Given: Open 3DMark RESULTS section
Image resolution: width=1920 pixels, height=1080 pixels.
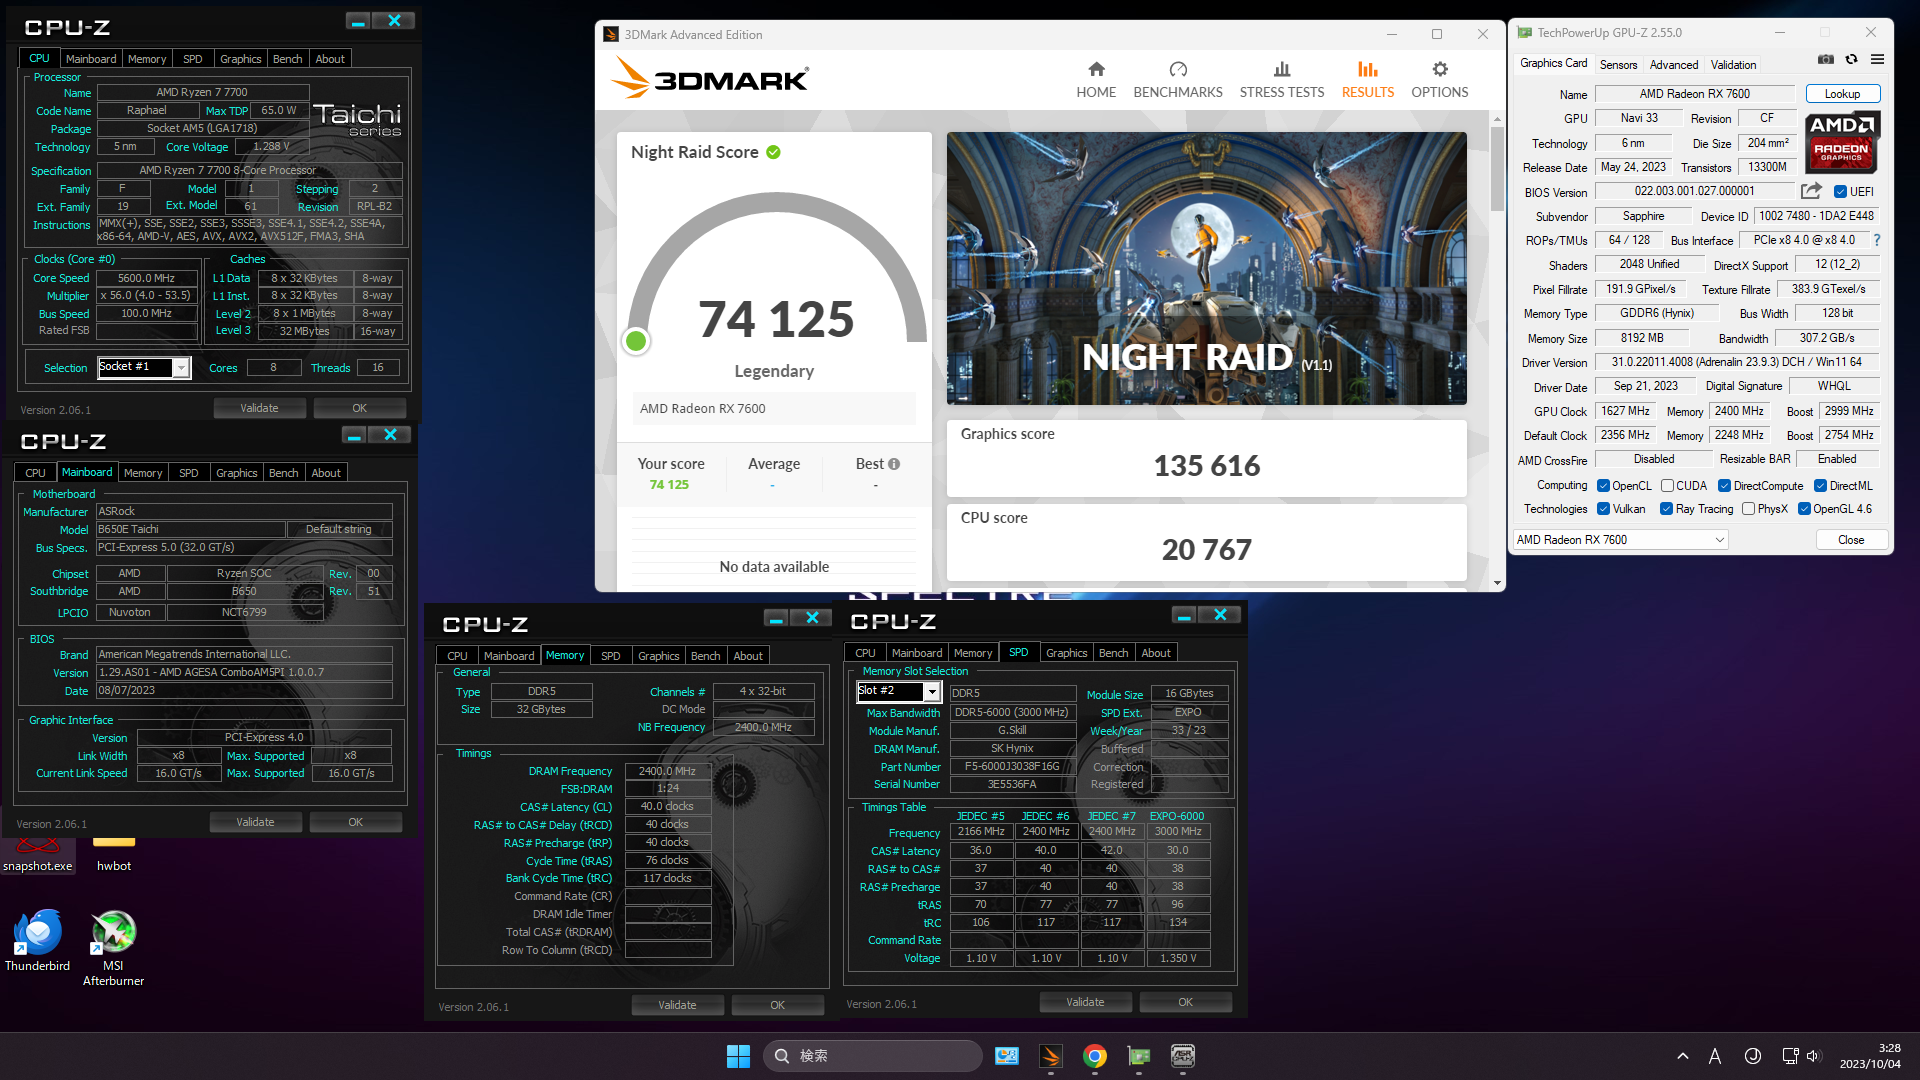Looking at the screenshot, I should click(1368, 79).
